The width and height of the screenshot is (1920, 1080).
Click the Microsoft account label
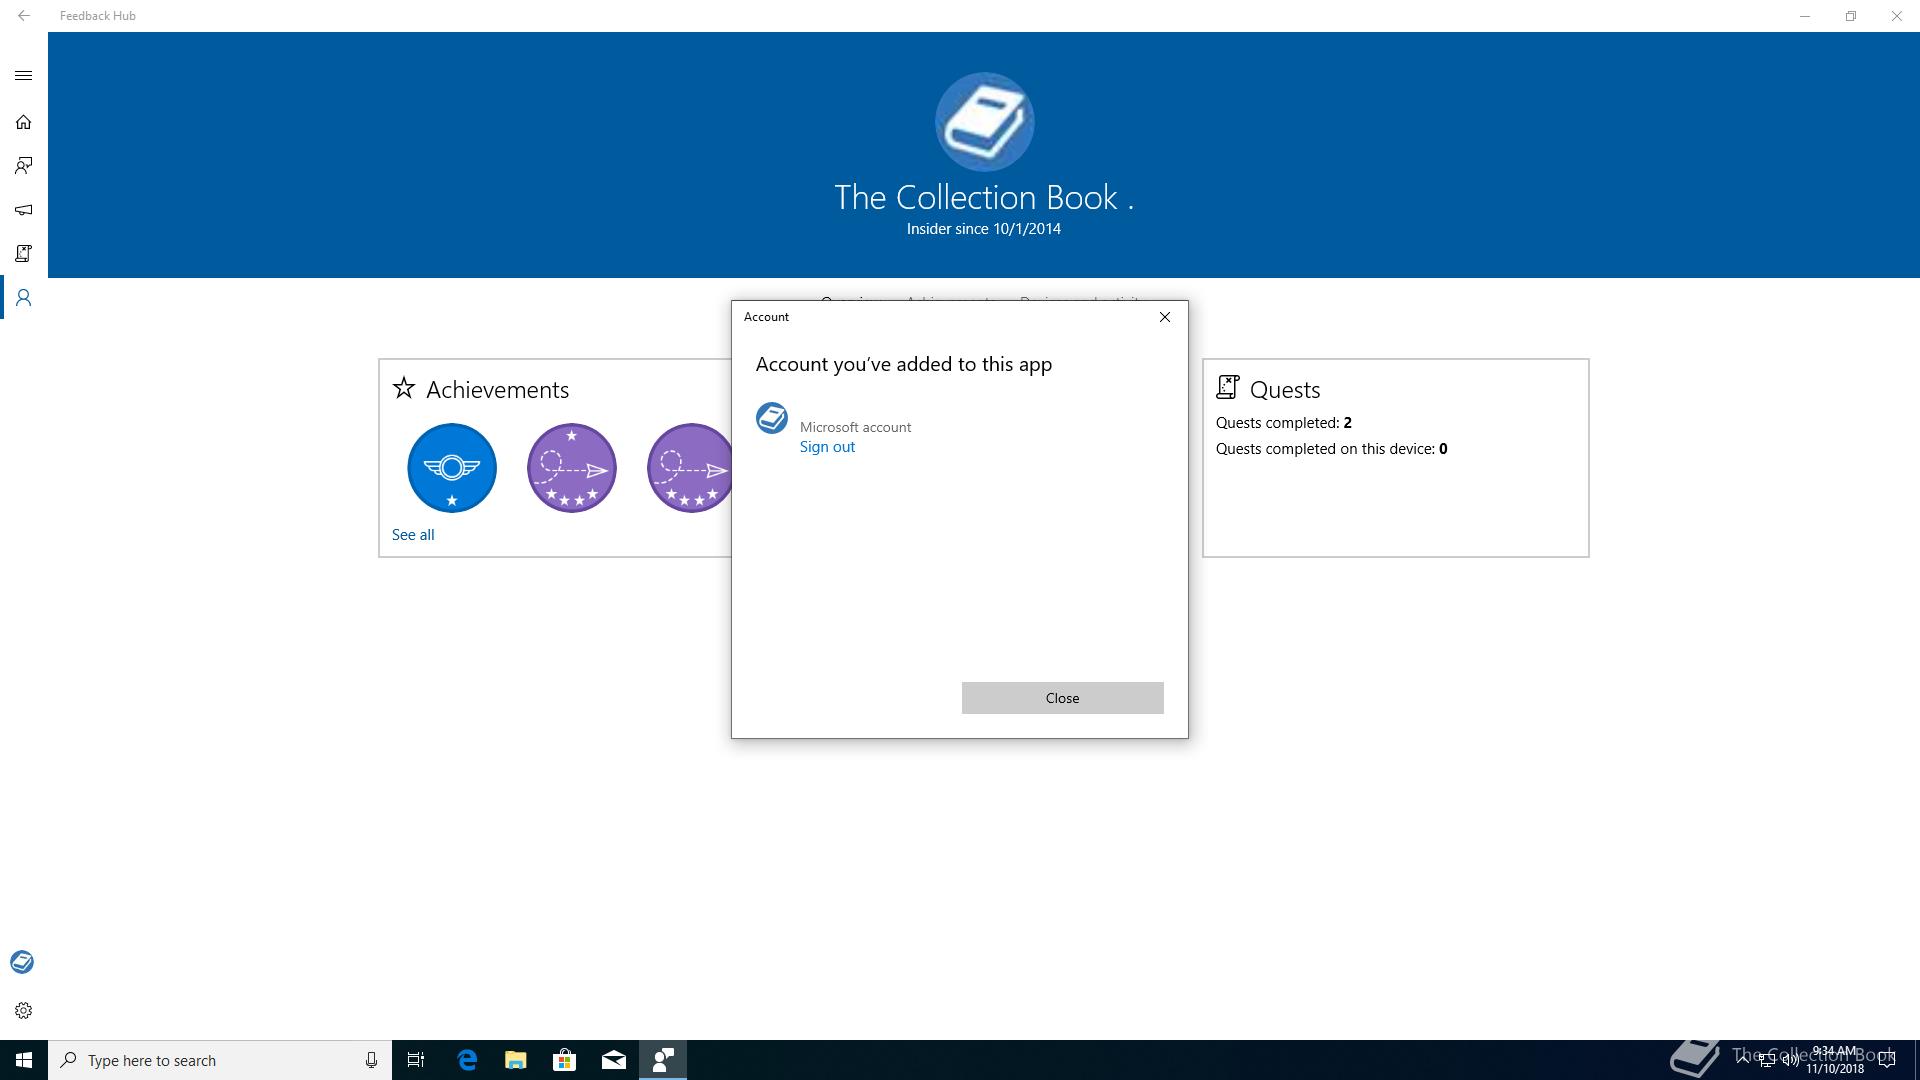855,427
